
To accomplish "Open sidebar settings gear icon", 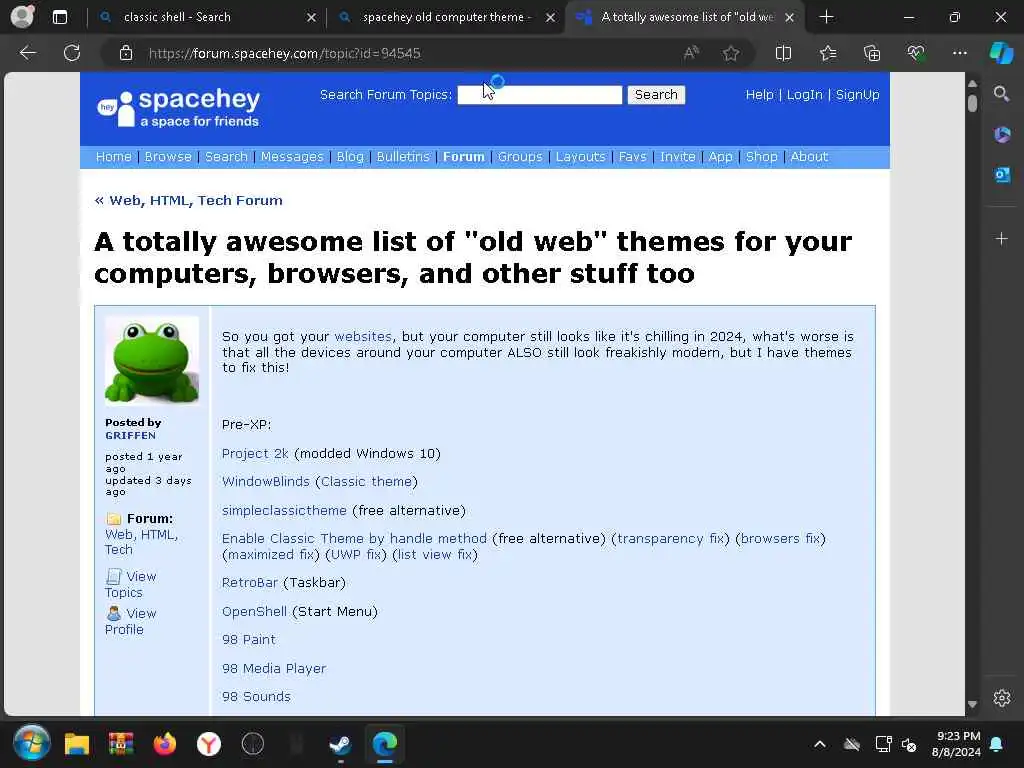I will click(1002, 698).
